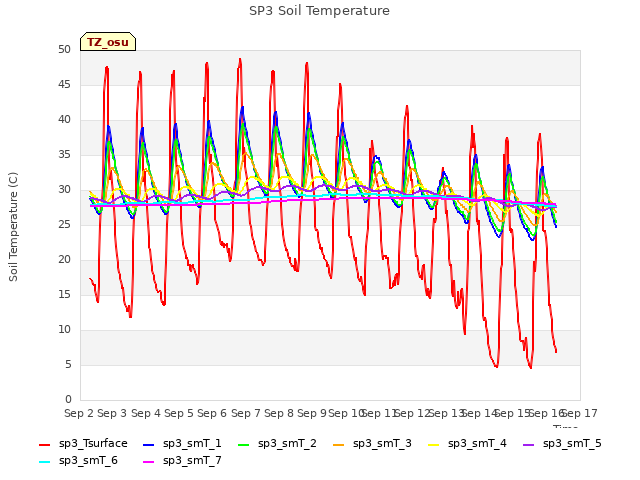Click the 0 y-axis tick label
The height and width of the screenshot is (480, 640).
point(68,400)
